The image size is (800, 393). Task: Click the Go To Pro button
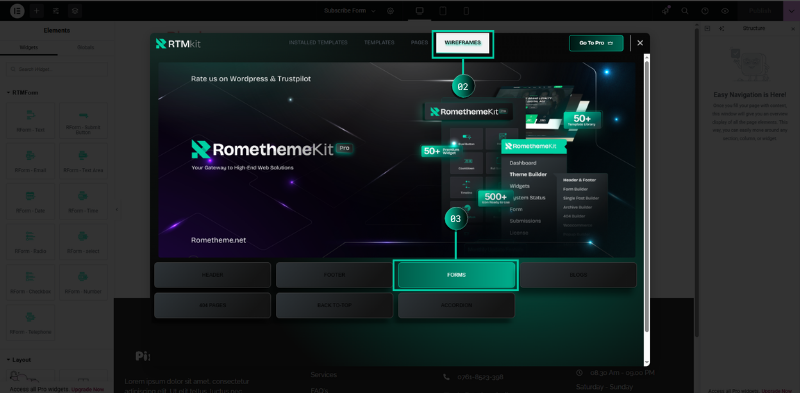tap(596, 43)
